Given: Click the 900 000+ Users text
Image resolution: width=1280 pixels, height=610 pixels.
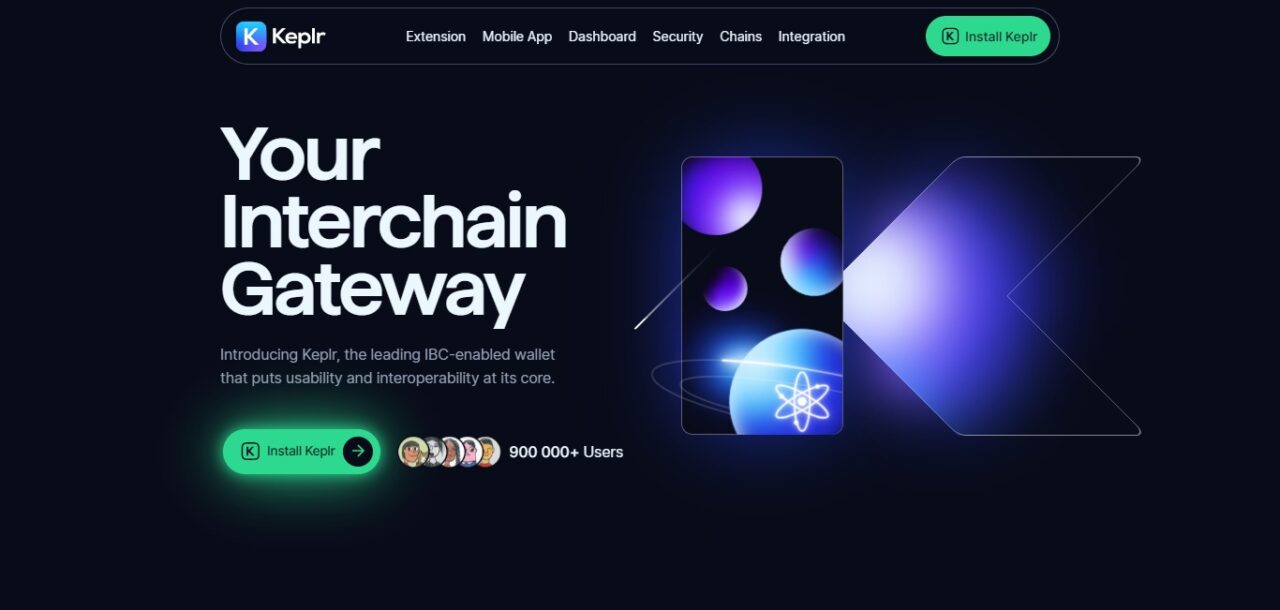Looking at the screenshot, I should click(566, 452).
